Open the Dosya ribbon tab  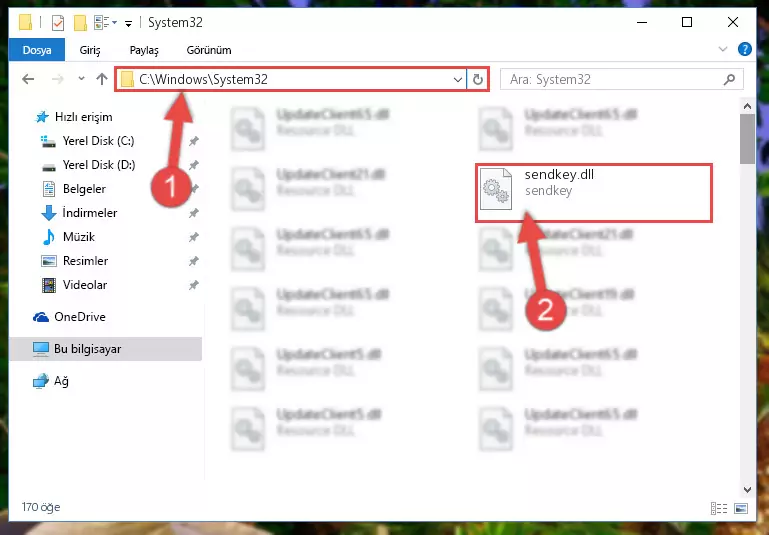tap(37, 50)
